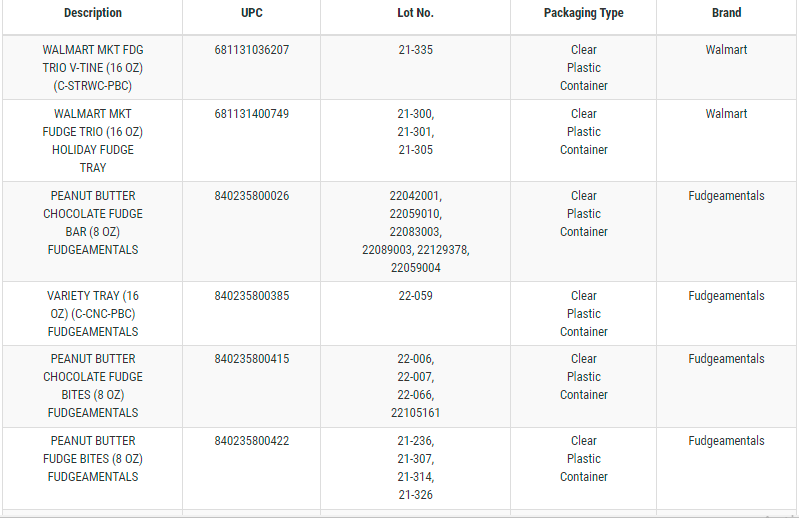
Task: Click the Packaging Type column header
Action: pyautogui.click(x=583, y=13)
